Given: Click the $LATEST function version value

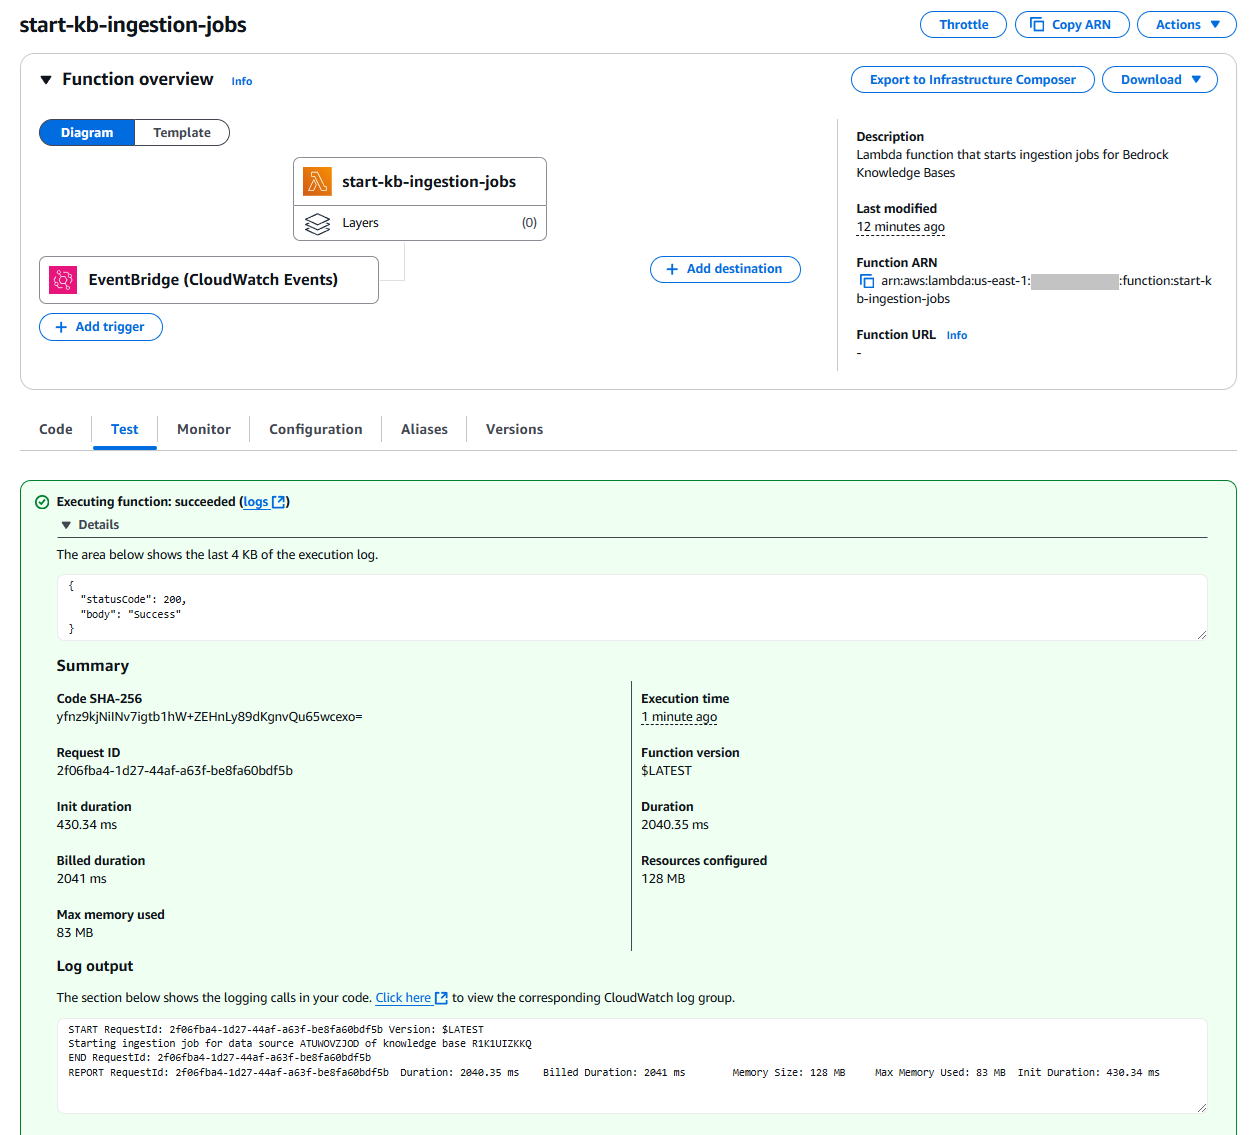Looking at the screenshot, I should click(x=666, y=771).
